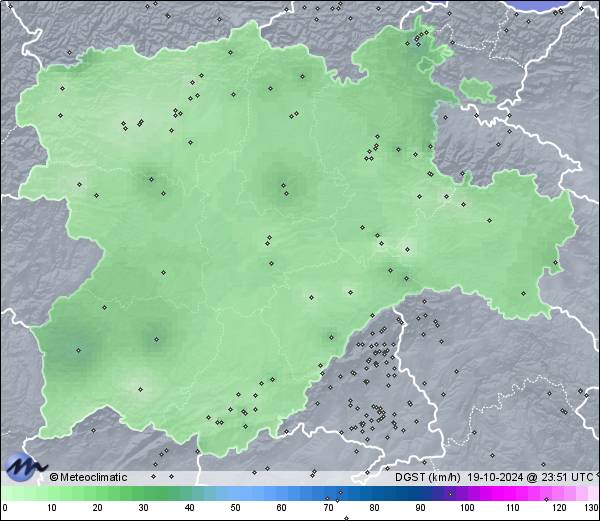The width and height of the screenshot is (600, 521).
Task: Click the 120 label on the wind scale
Action: tap(559, 508)
